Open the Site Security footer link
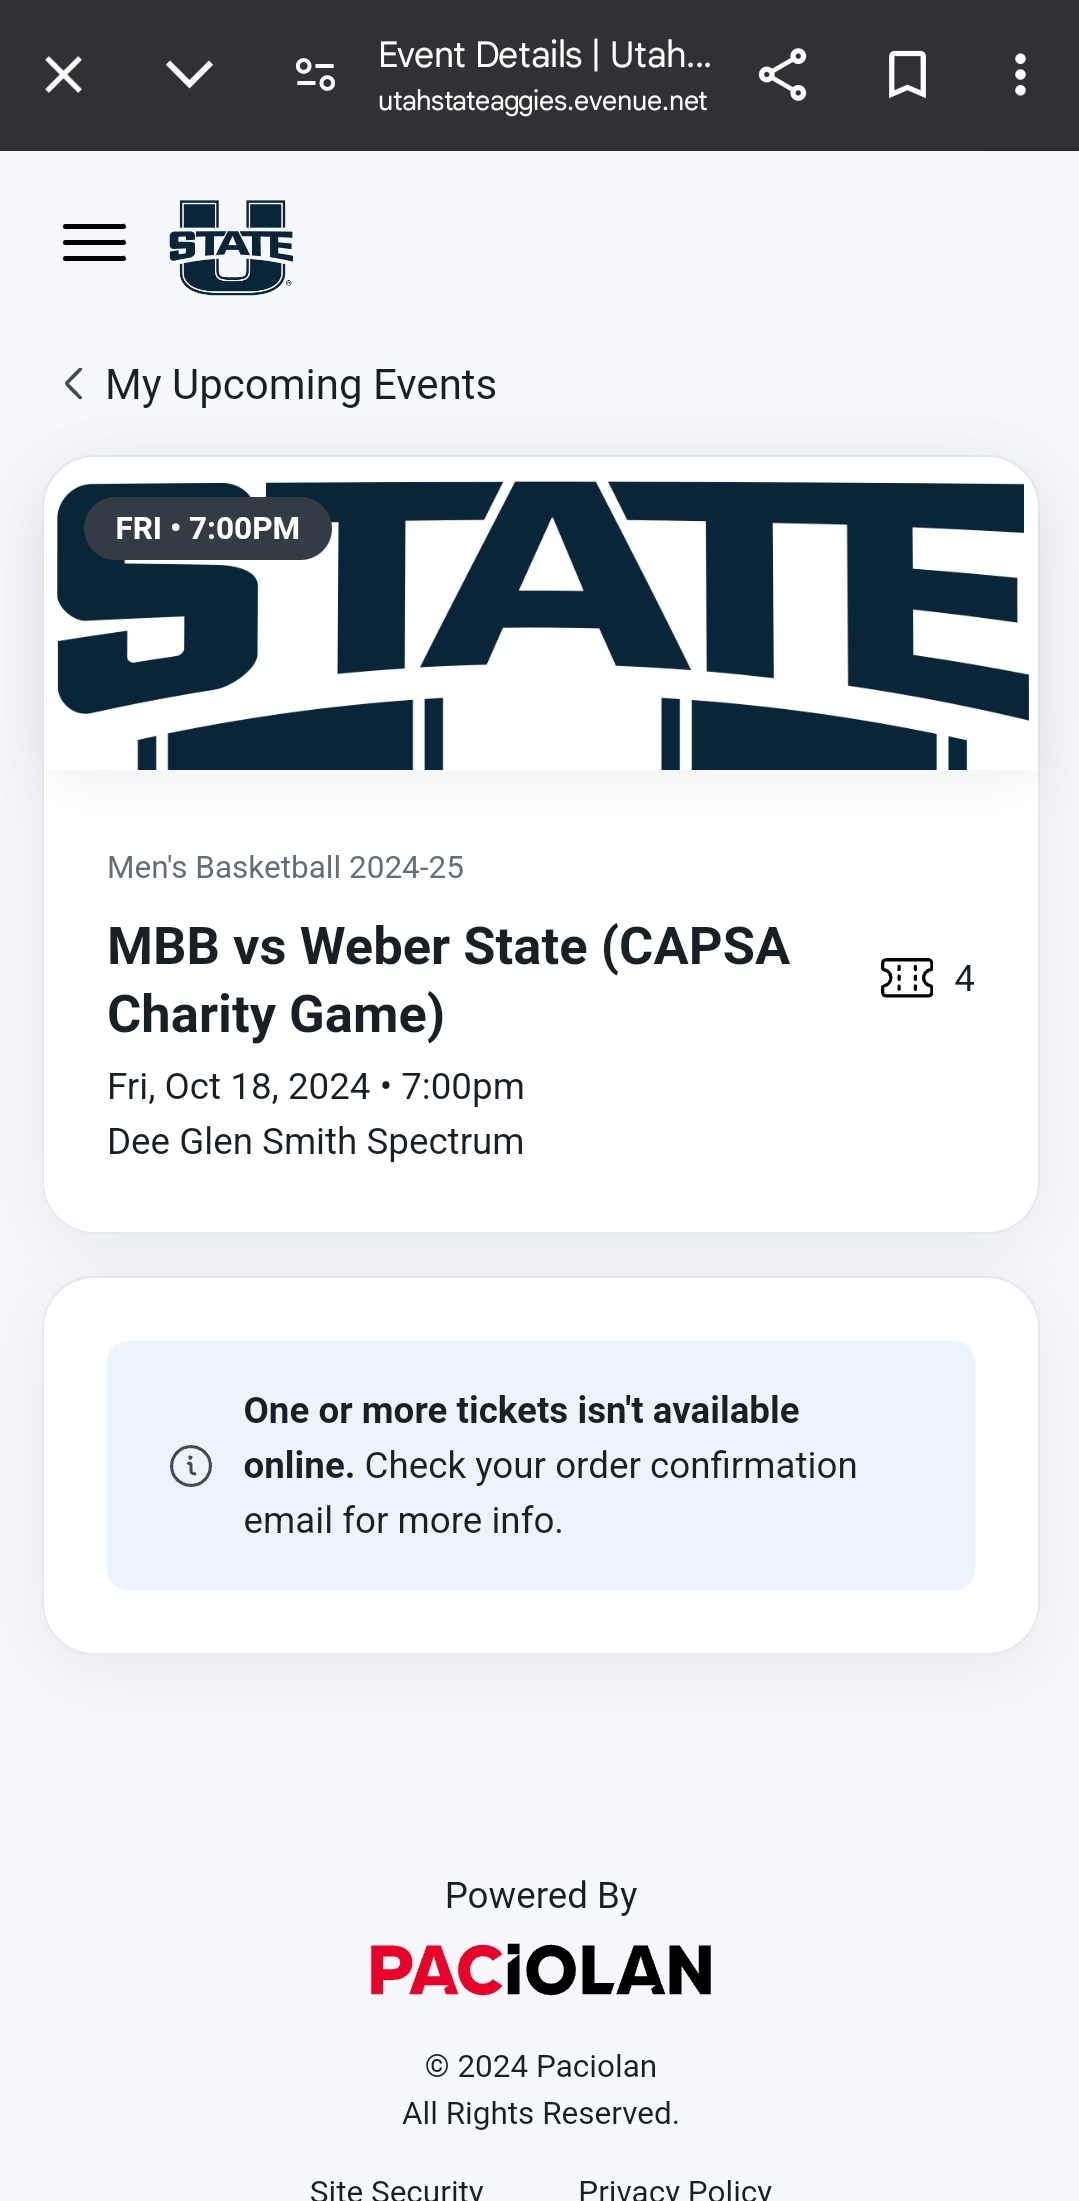The width and height of the screenshot is (1079, 2201). coord(397,2189)
